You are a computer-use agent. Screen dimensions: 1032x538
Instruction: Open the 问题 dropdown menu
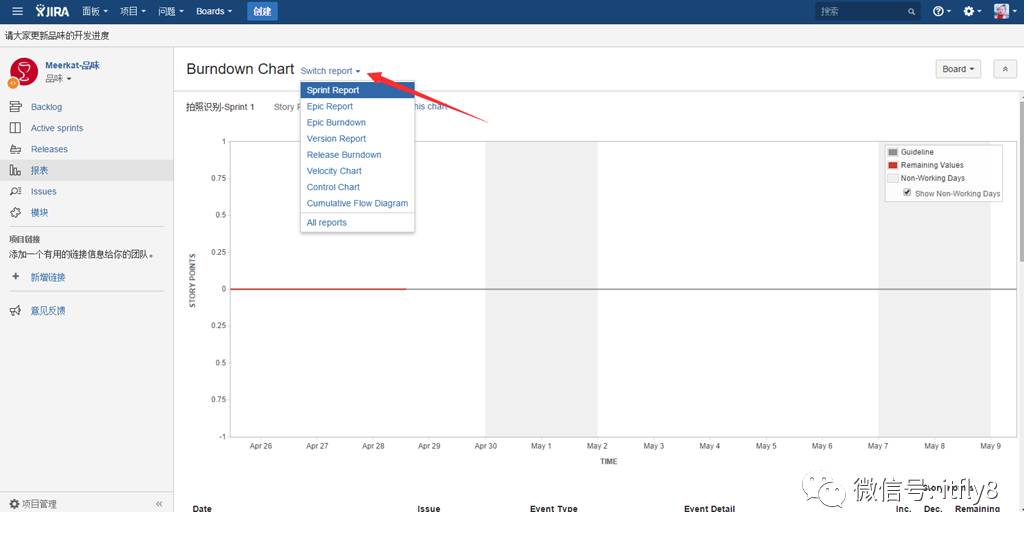point(170,11)
